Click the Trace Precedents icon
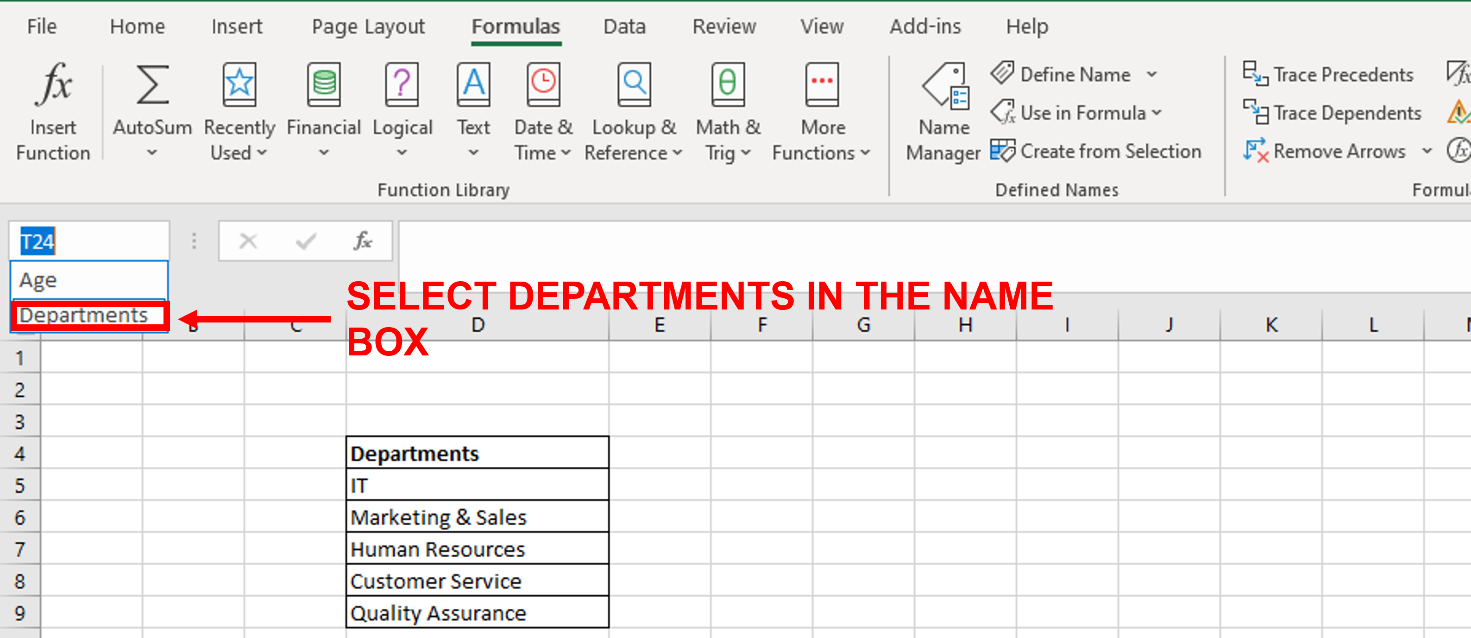1471x638 pixels. pos(1330,74)
